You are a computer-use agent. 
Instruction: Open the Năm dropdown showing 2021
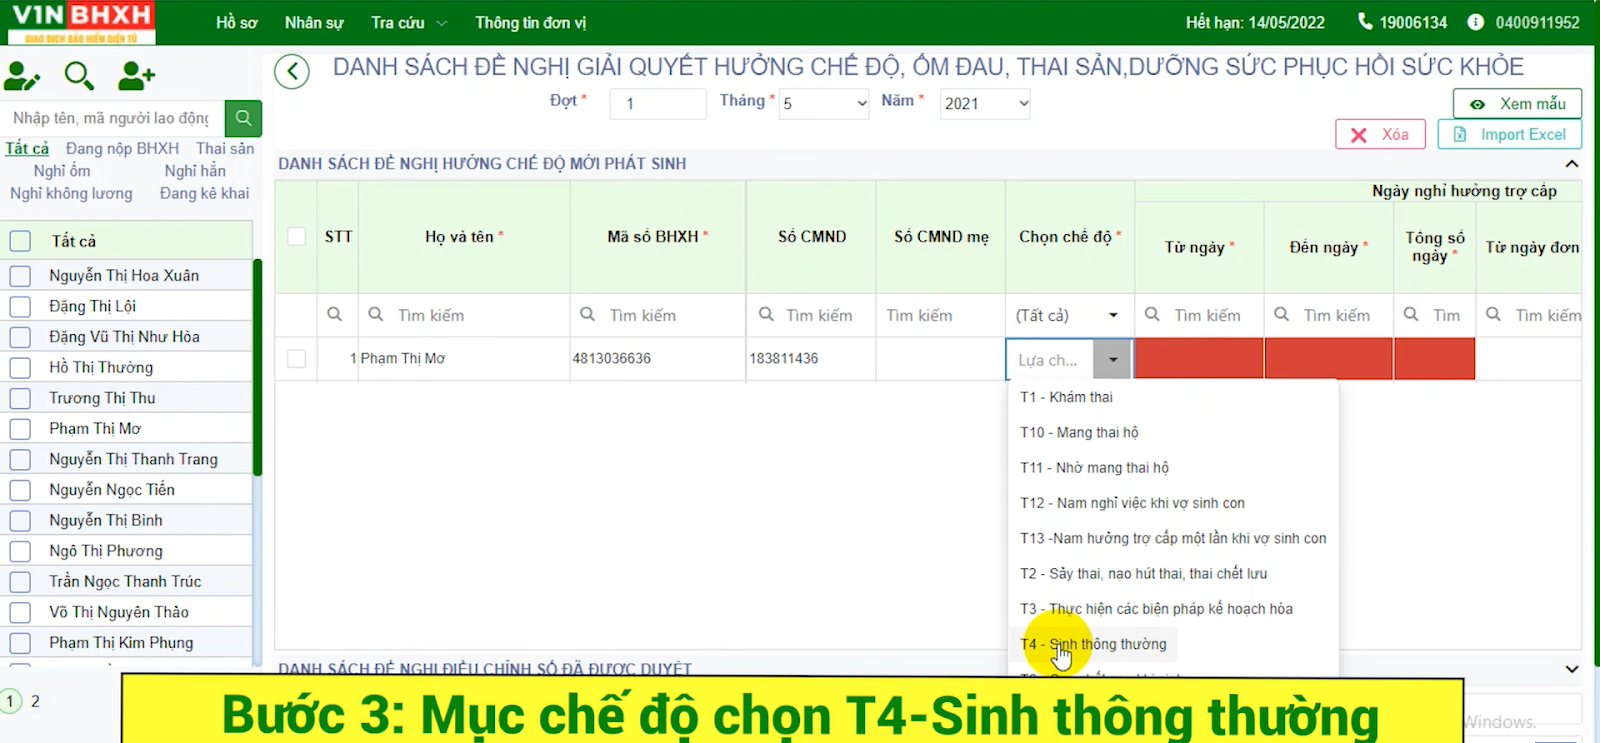[985, 103]
